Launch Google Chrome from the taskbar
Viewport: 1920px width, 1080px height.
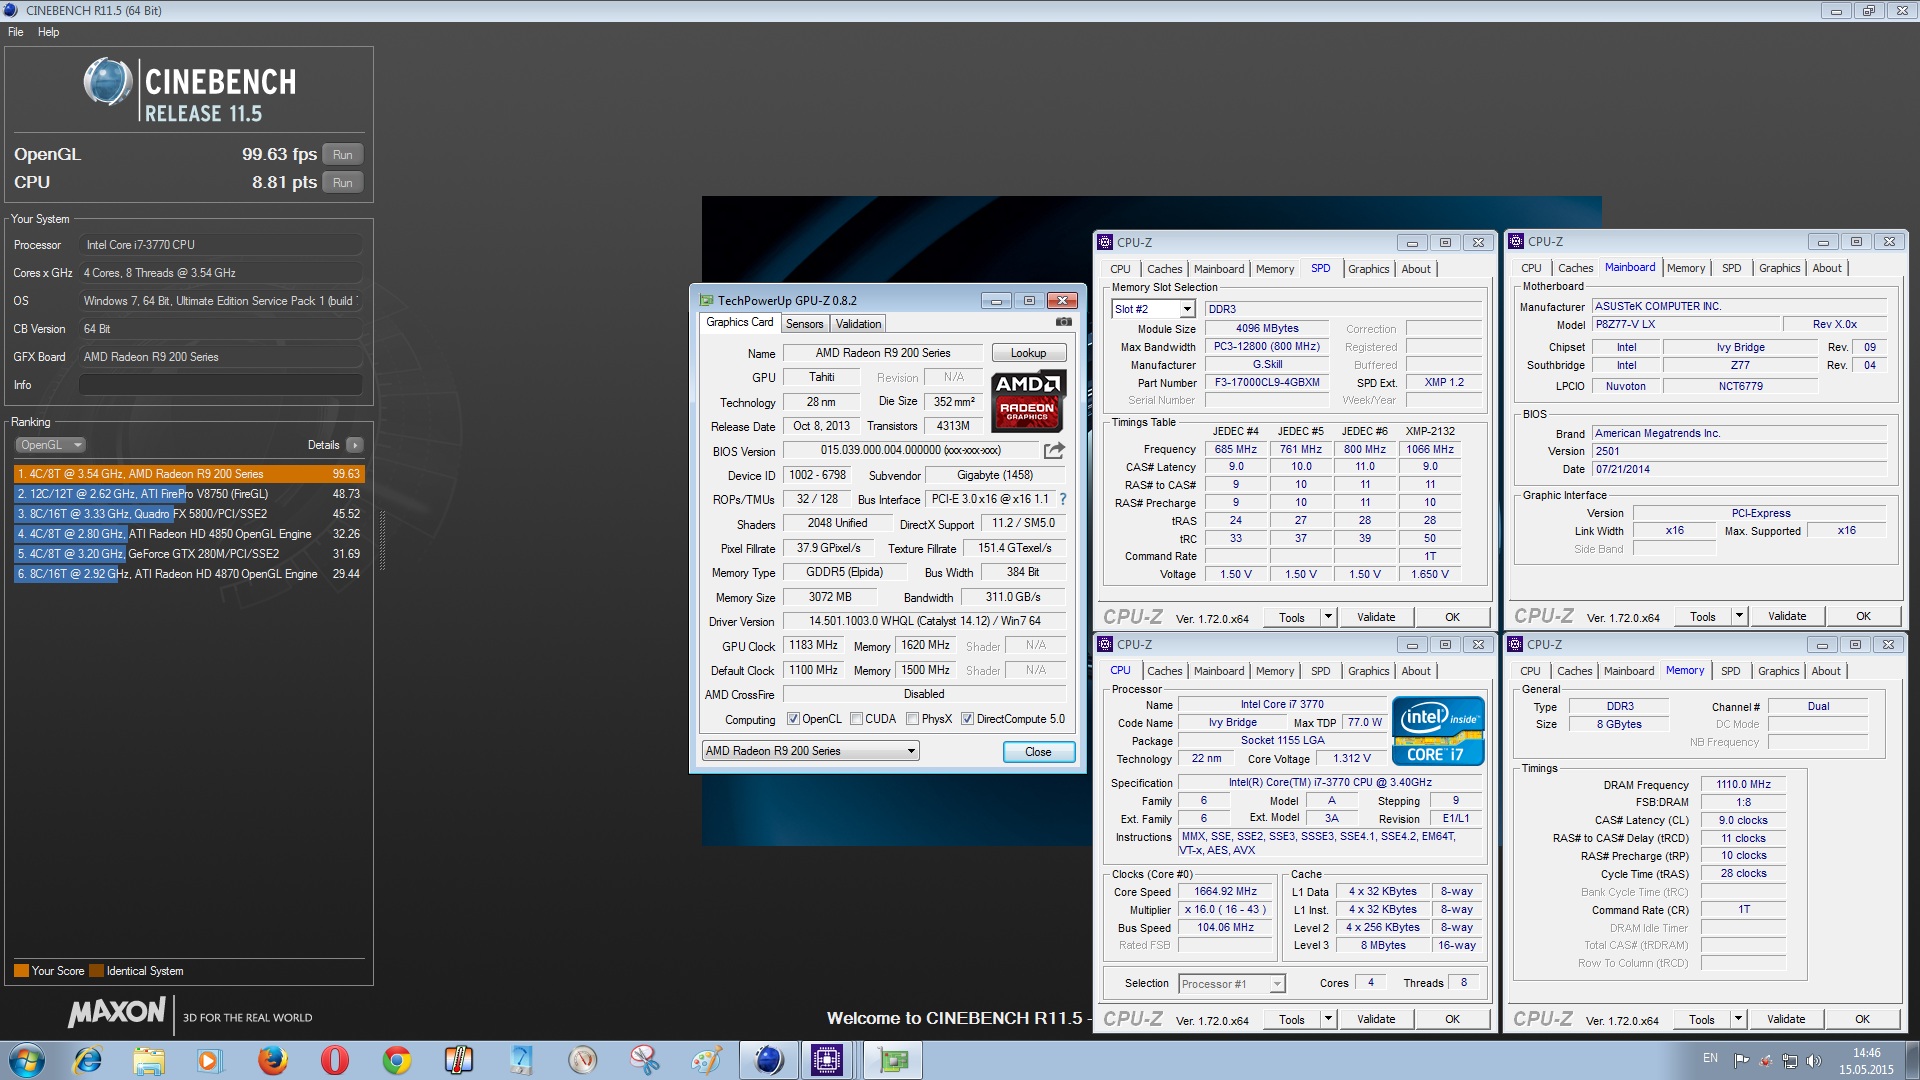396,1060
